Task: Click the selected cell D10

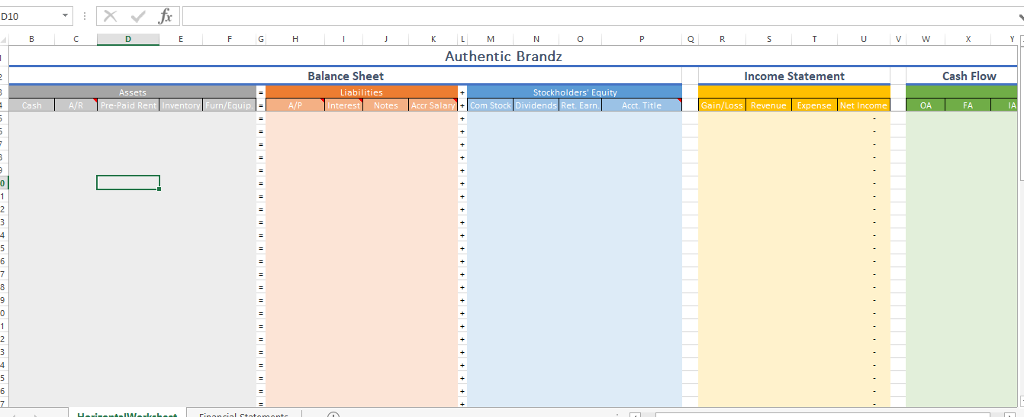Action: click(x=128, y=183)
